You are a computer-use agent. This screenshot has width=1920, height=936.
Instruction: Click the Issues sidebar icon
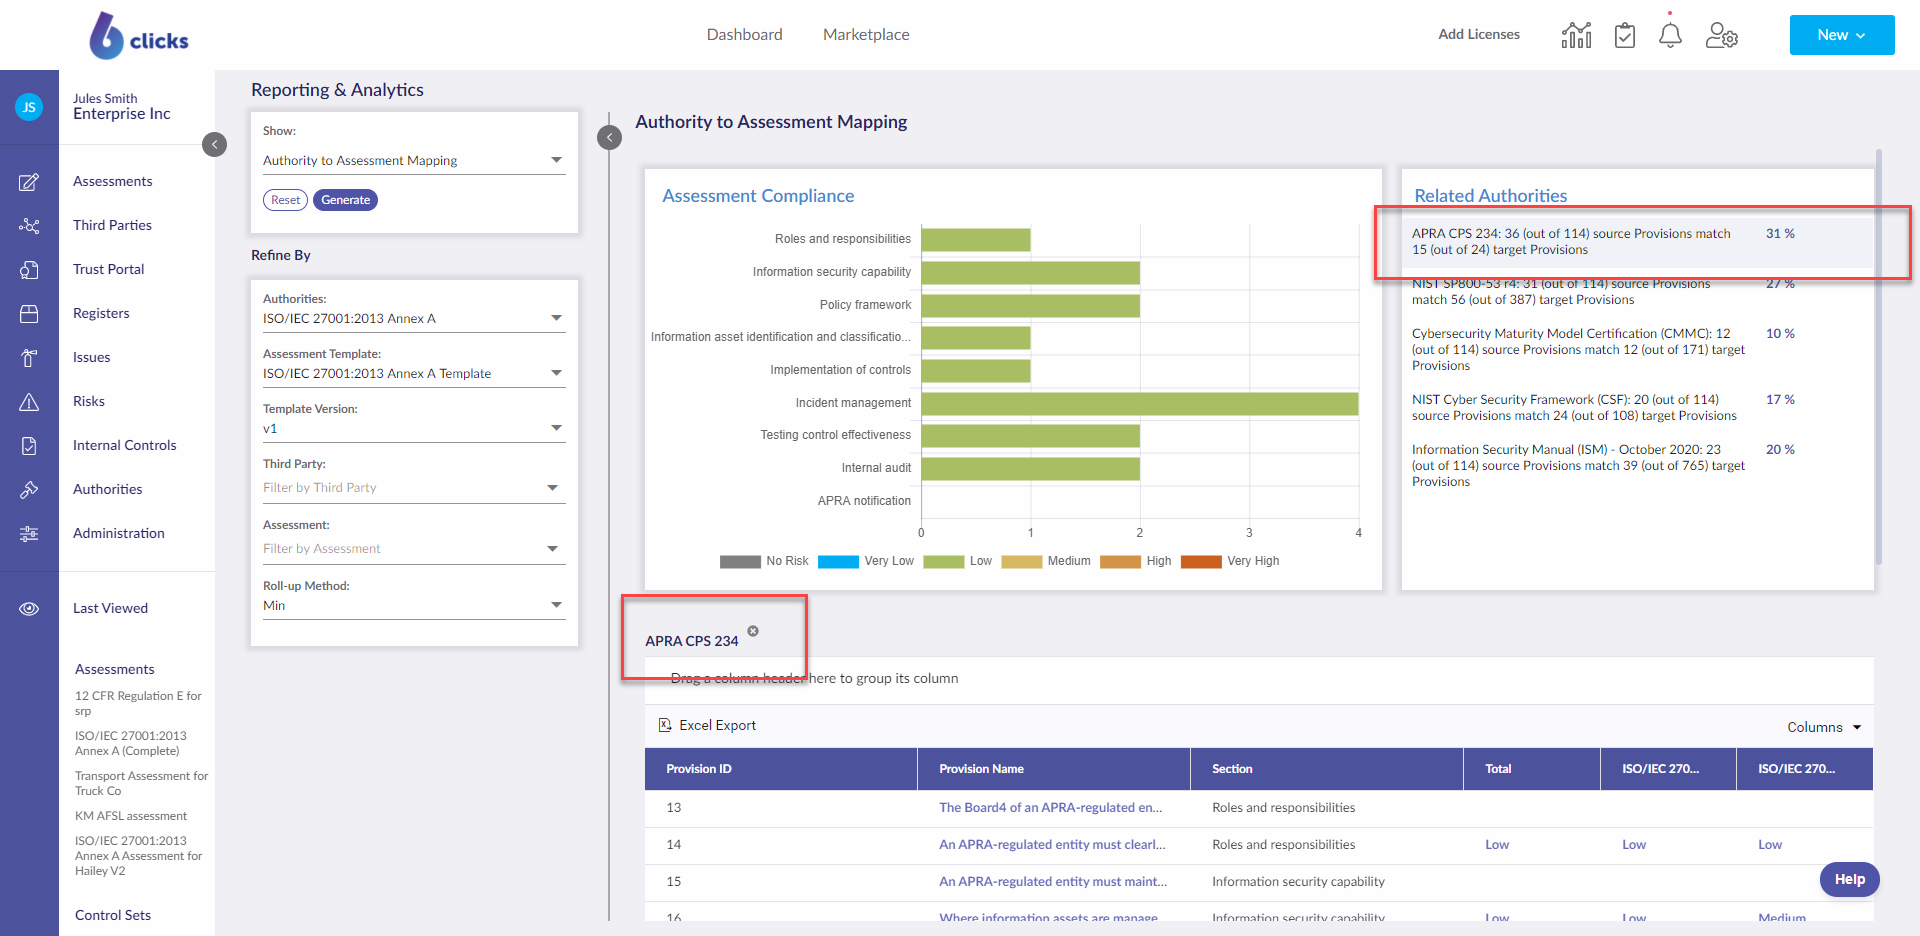click(29, 358)
